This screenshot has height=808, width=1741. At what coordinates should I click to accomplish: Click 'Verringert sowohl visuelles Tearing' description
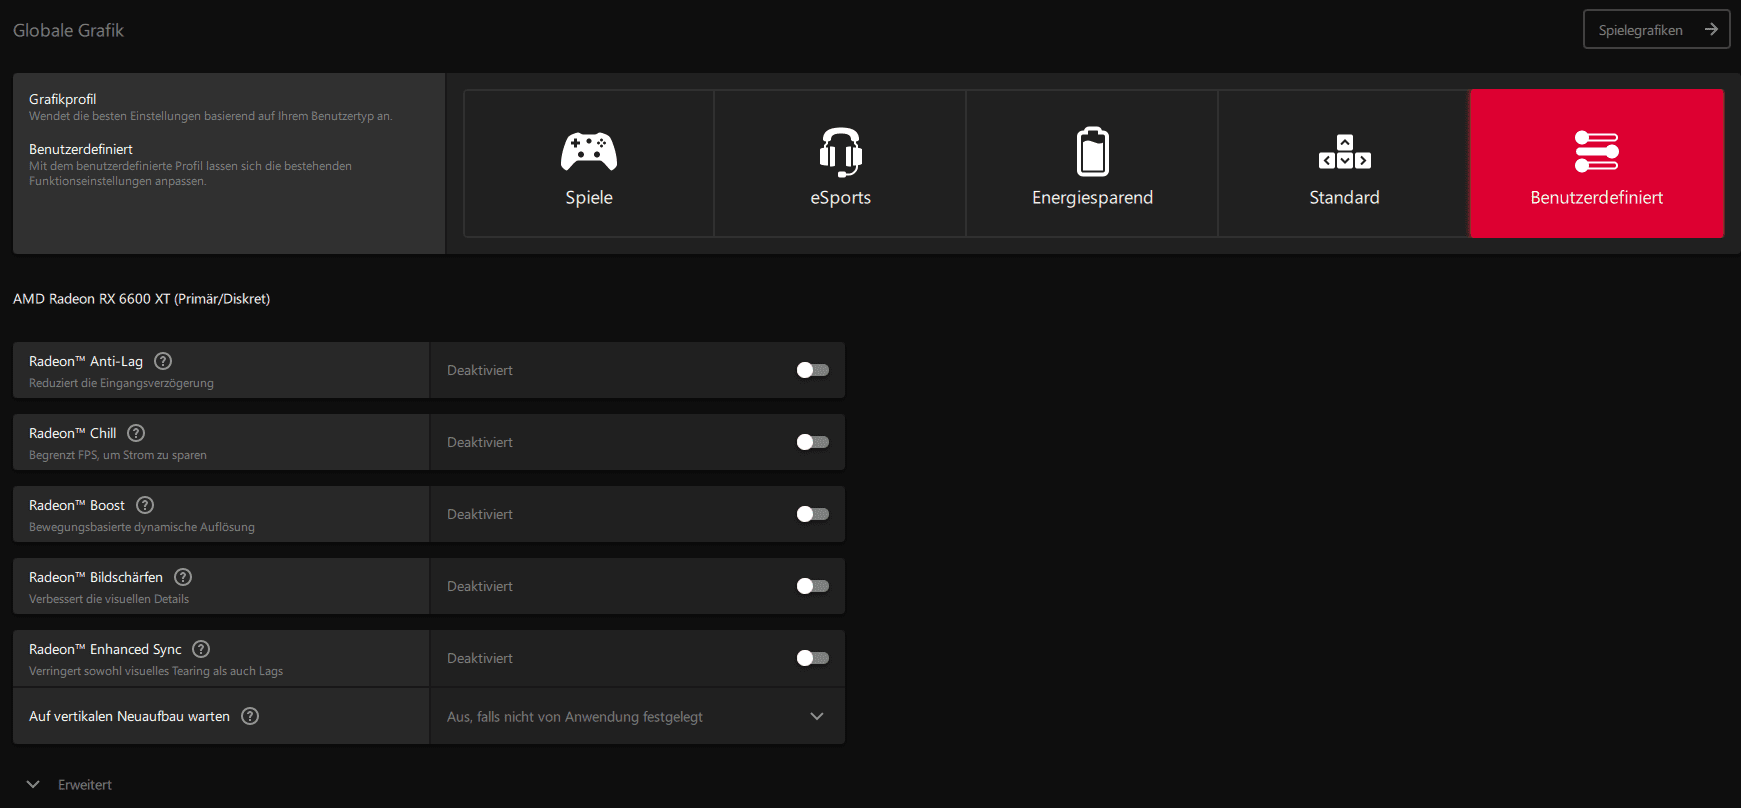(x=156, y=671)
